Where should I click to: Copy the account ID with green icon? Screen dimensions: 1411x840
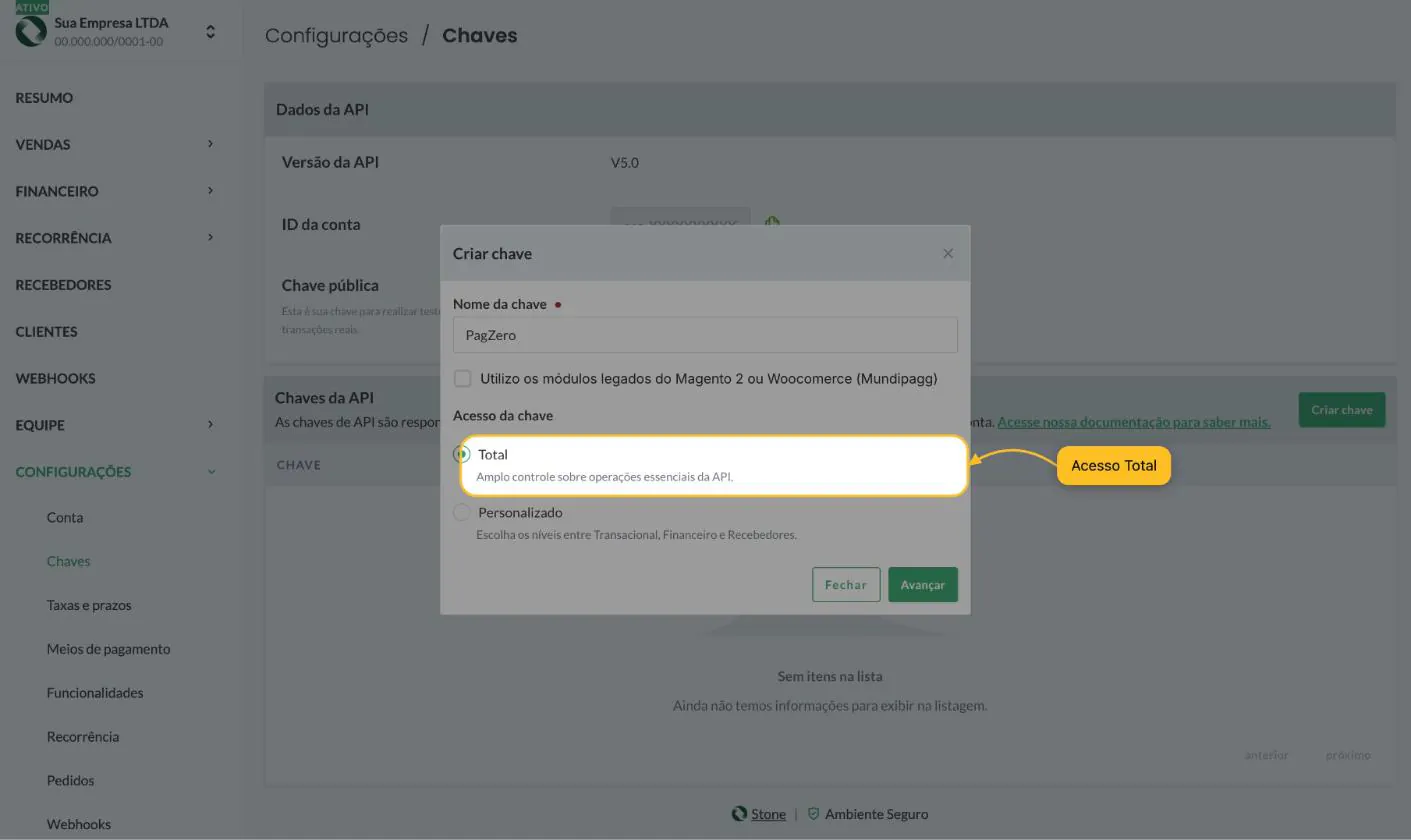pos(772,223)
